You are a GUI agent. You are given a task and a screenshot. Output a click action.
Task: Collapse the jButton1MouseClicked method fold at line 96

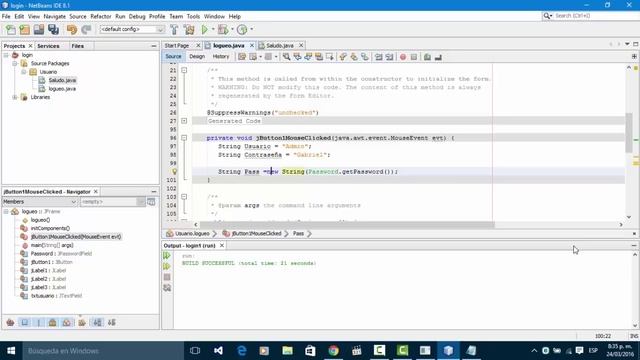coord(184,138)
